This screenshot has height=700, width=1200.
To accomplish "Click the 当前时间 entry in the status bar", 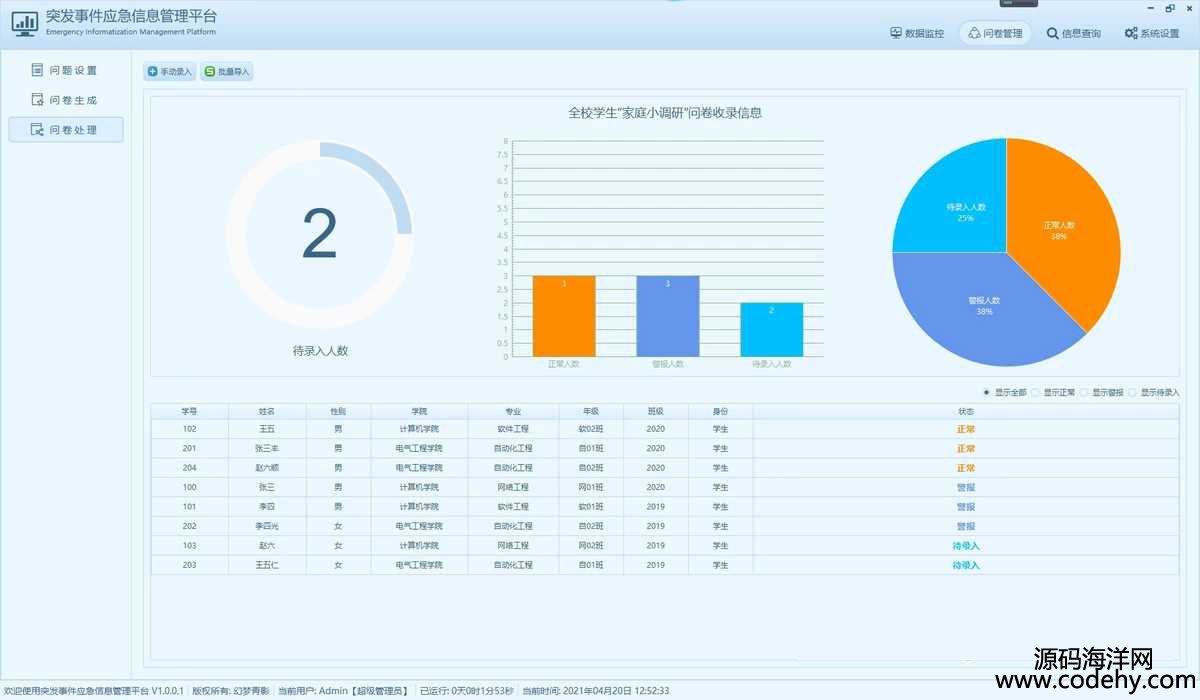I will [596, 691].
